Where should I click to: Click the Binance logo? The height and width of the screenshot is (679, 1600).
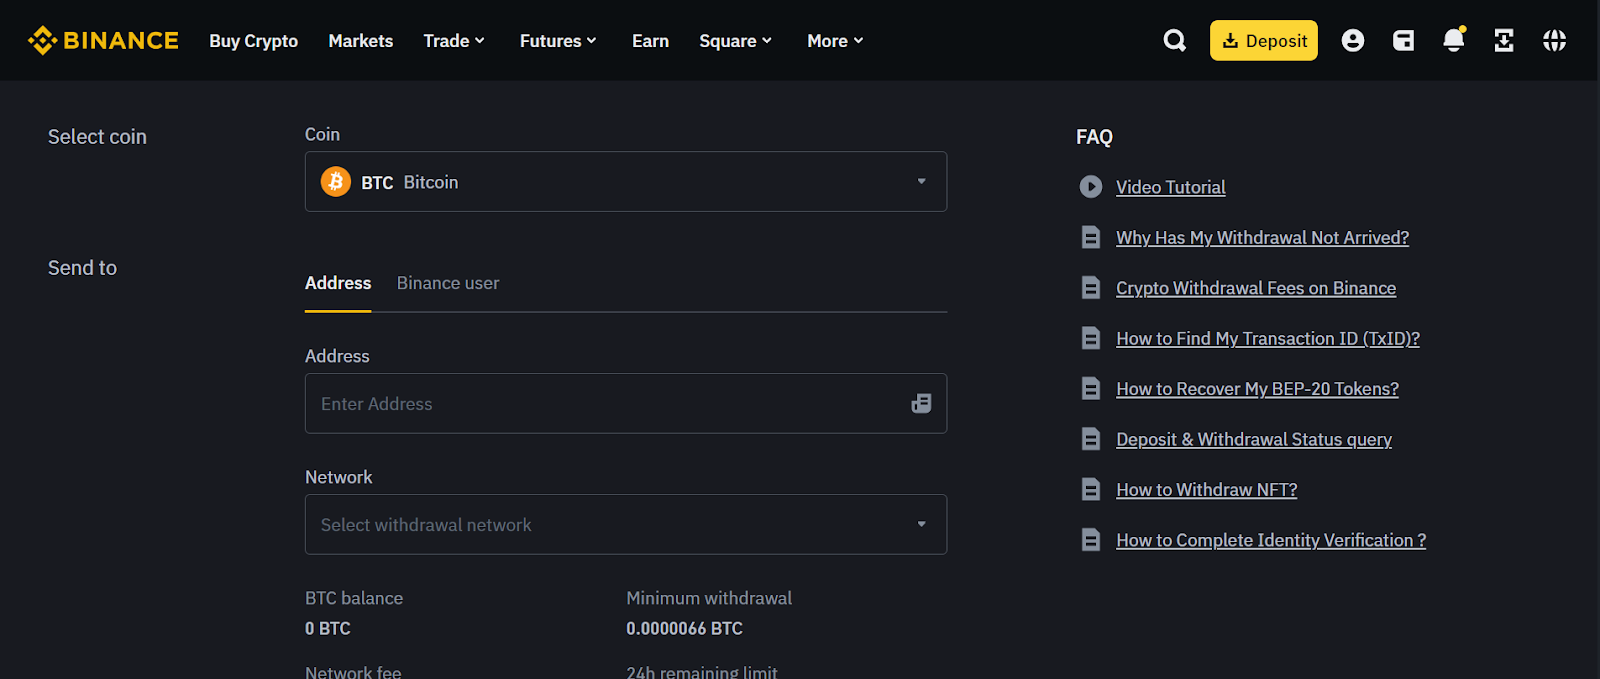(103, 40)
